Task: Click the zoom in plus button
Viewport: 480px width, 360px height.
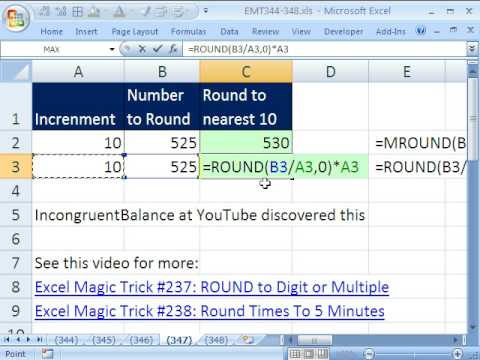Action: pyautogui.click(x=458, y=354)
